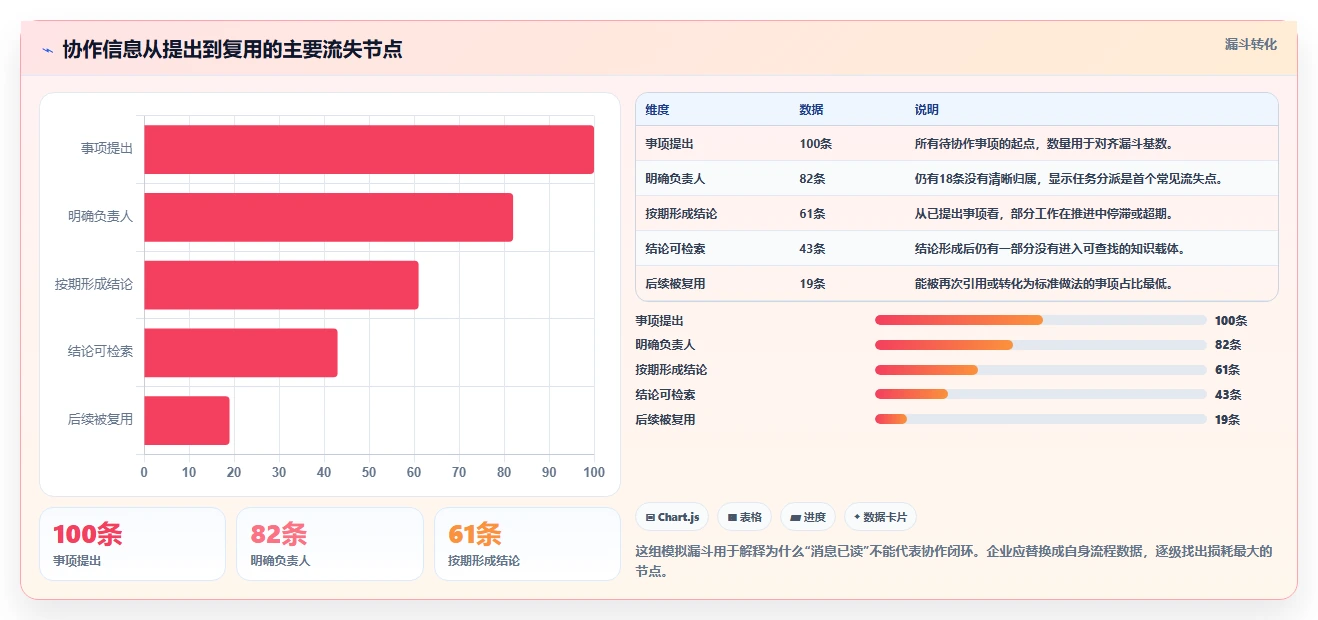This screenshot has width=1318, height=620.
Task: Select the 进度 tag chip
Action: point(807,517)
